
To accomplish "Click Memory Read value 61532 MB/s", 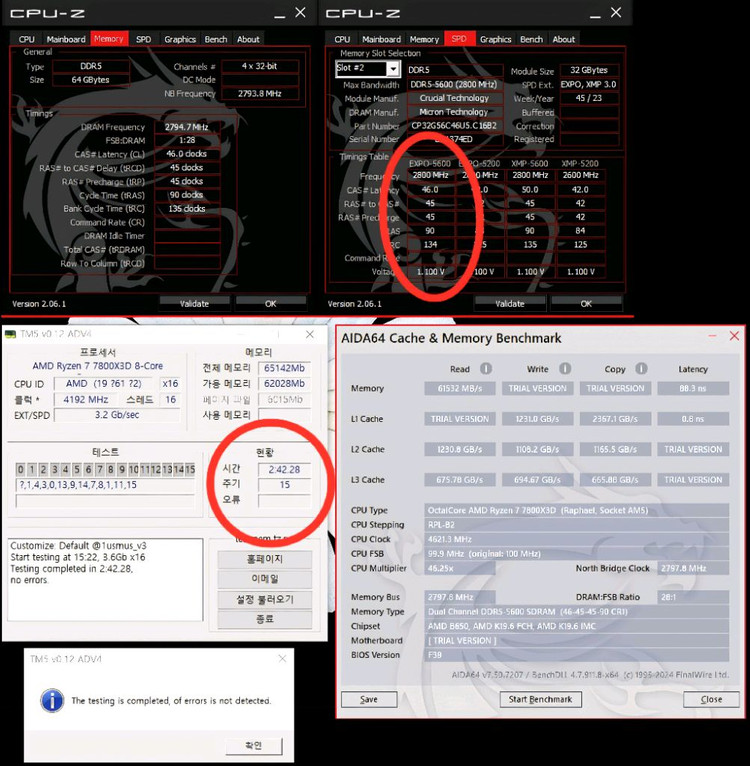I will pos(460,388).
